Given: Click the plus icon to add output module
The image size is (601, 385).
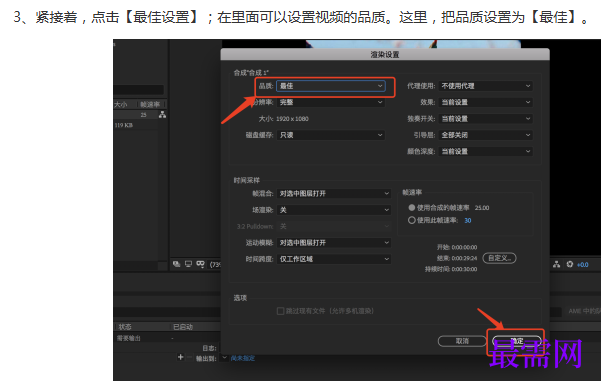Looking at the screenshot, I should coord(181,357).
